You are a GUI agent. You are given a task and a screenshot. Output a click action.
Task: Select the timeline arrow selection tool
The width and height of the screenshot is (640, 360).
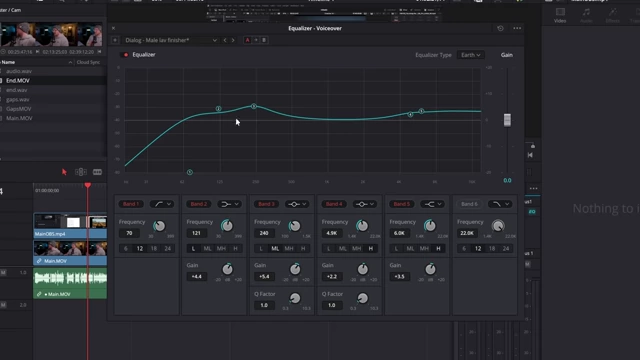click(64, 172)
